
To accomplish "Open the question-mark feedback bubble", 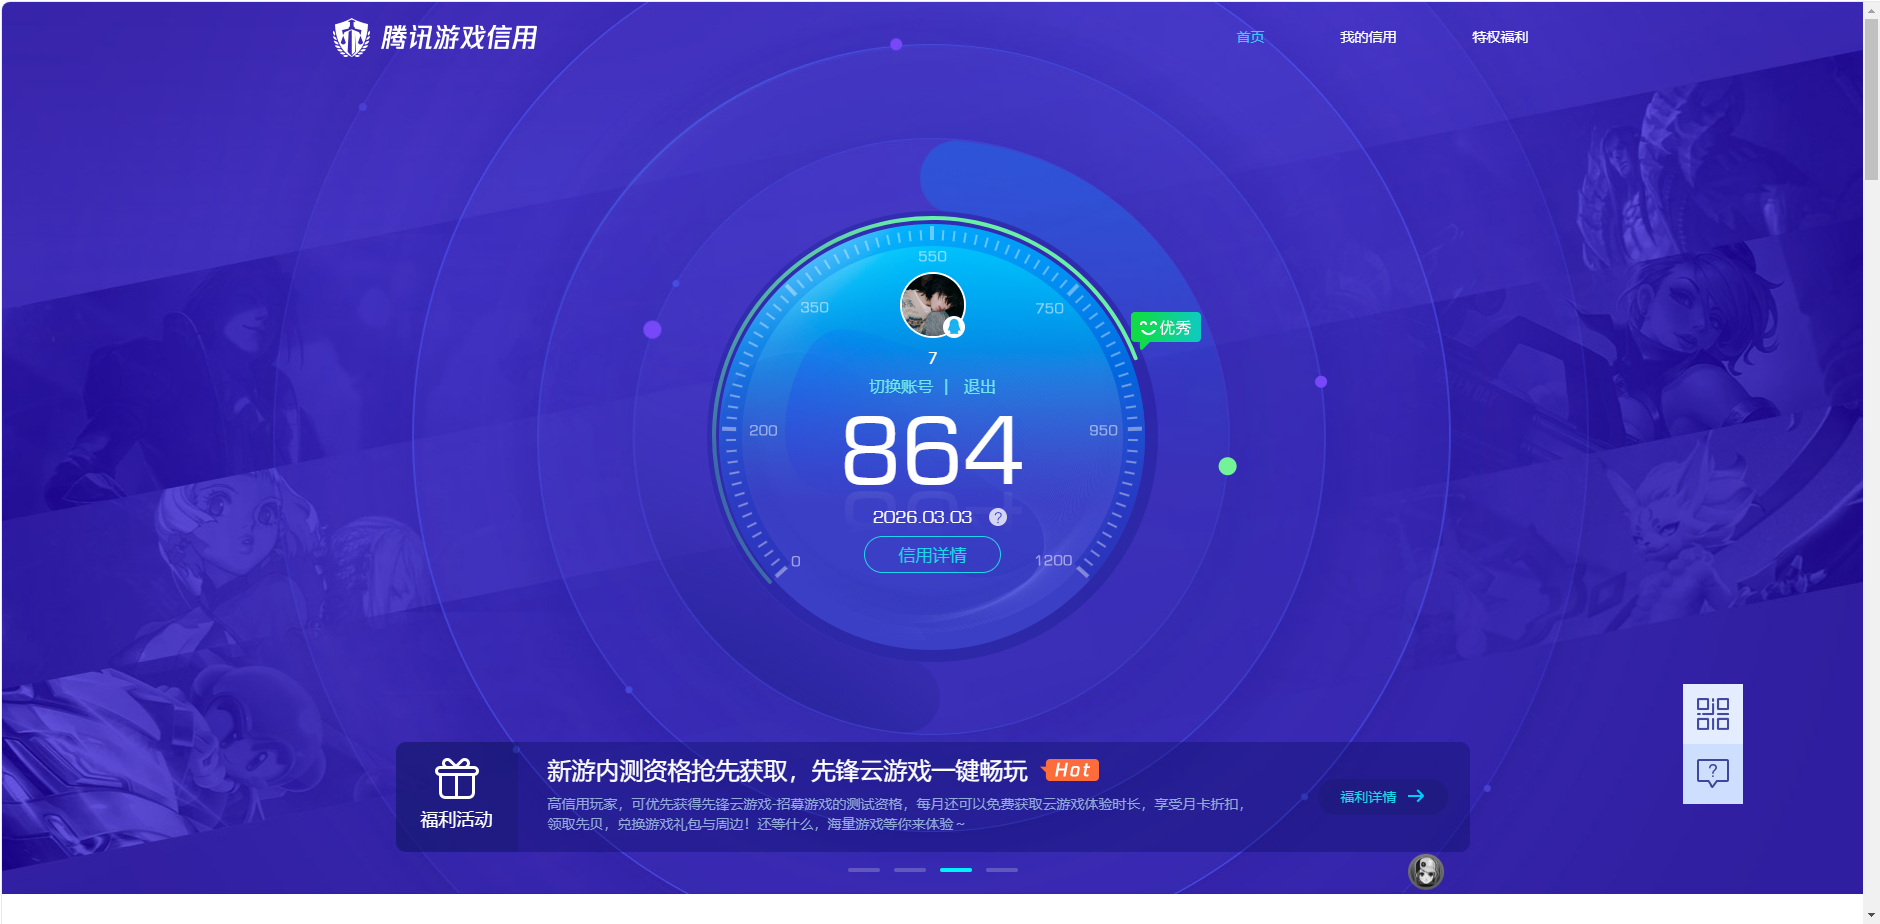I will coord(1712,771).
